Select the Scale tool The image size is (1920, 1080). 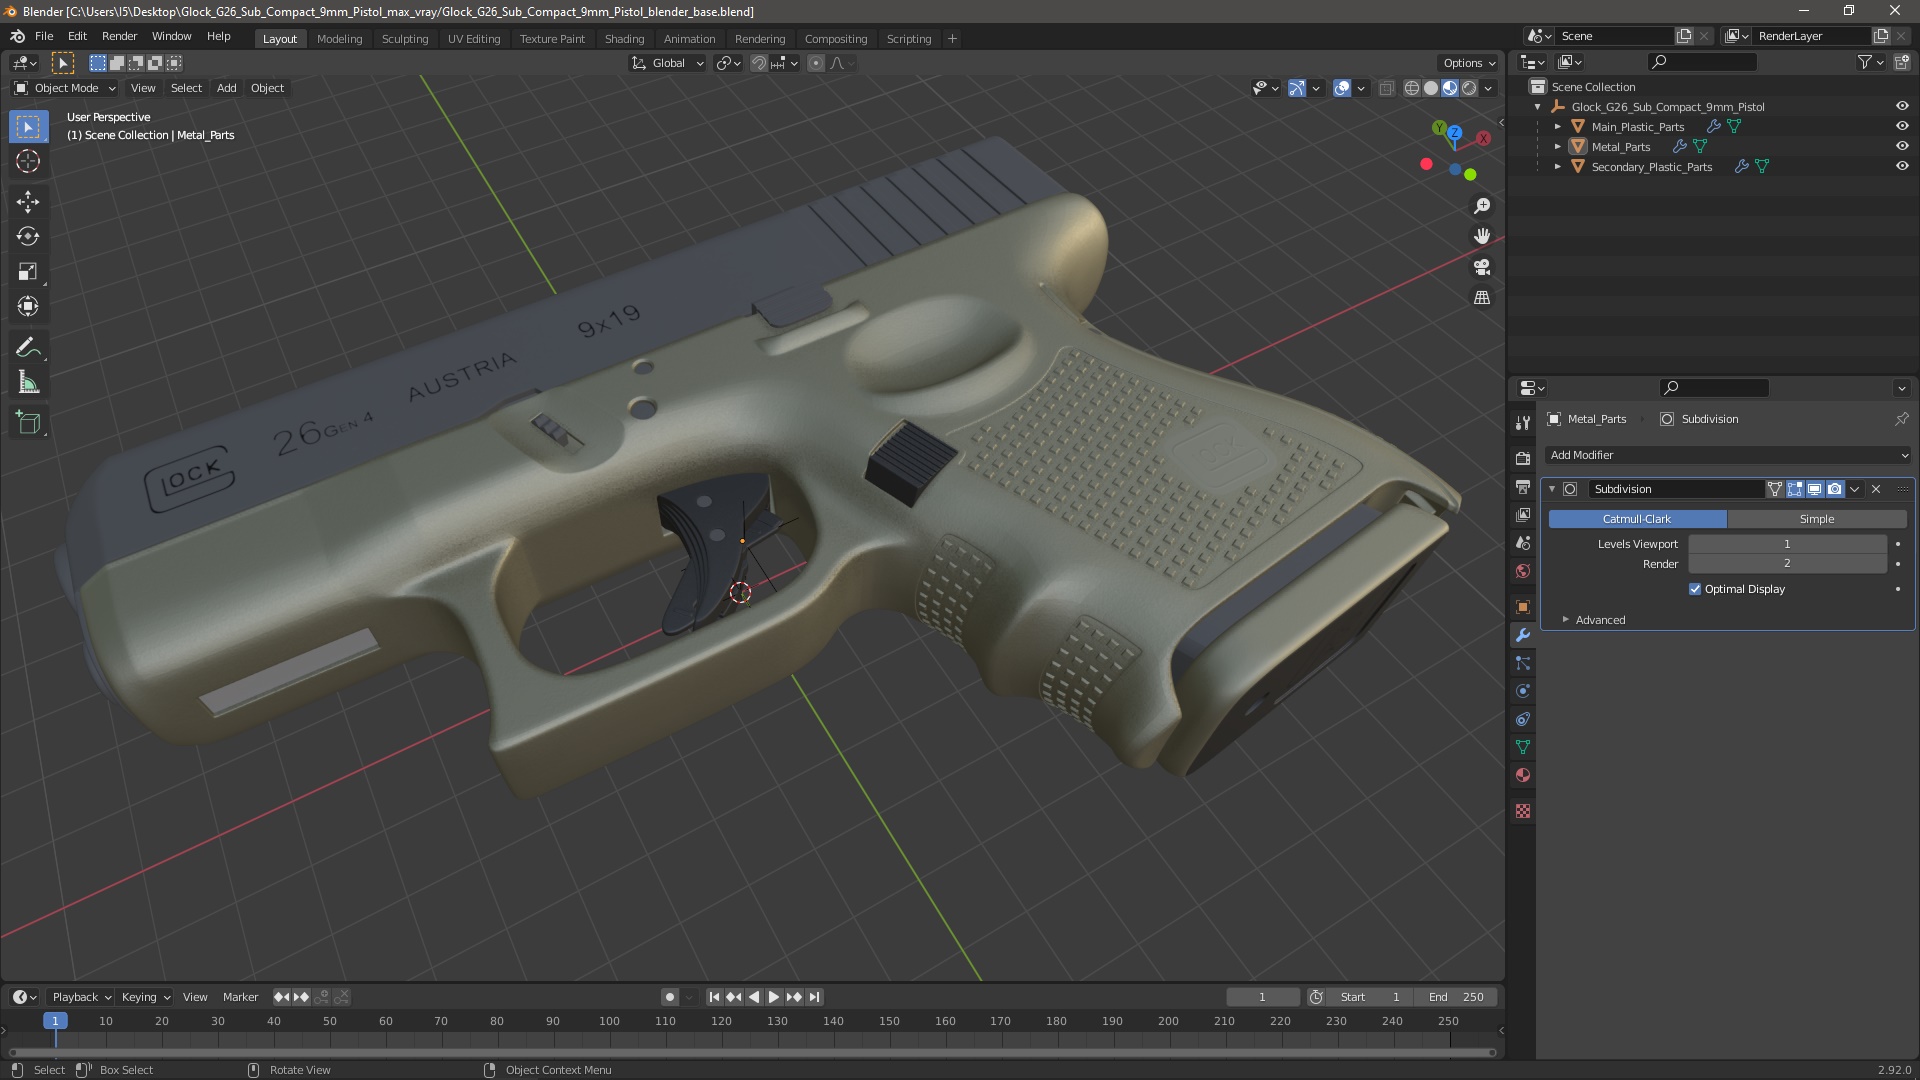pos(28,272)
